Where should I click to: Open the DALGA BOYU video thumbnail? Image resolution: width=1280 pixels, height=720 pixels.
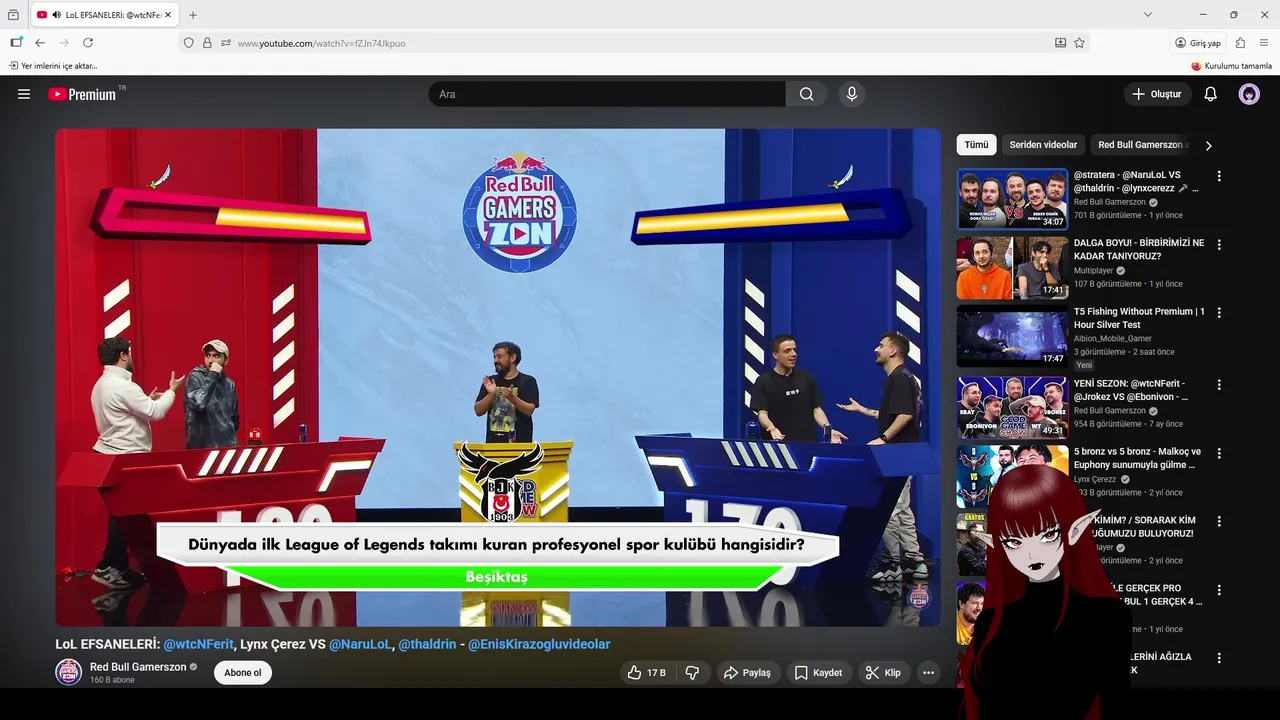[x=1012, y=267]
